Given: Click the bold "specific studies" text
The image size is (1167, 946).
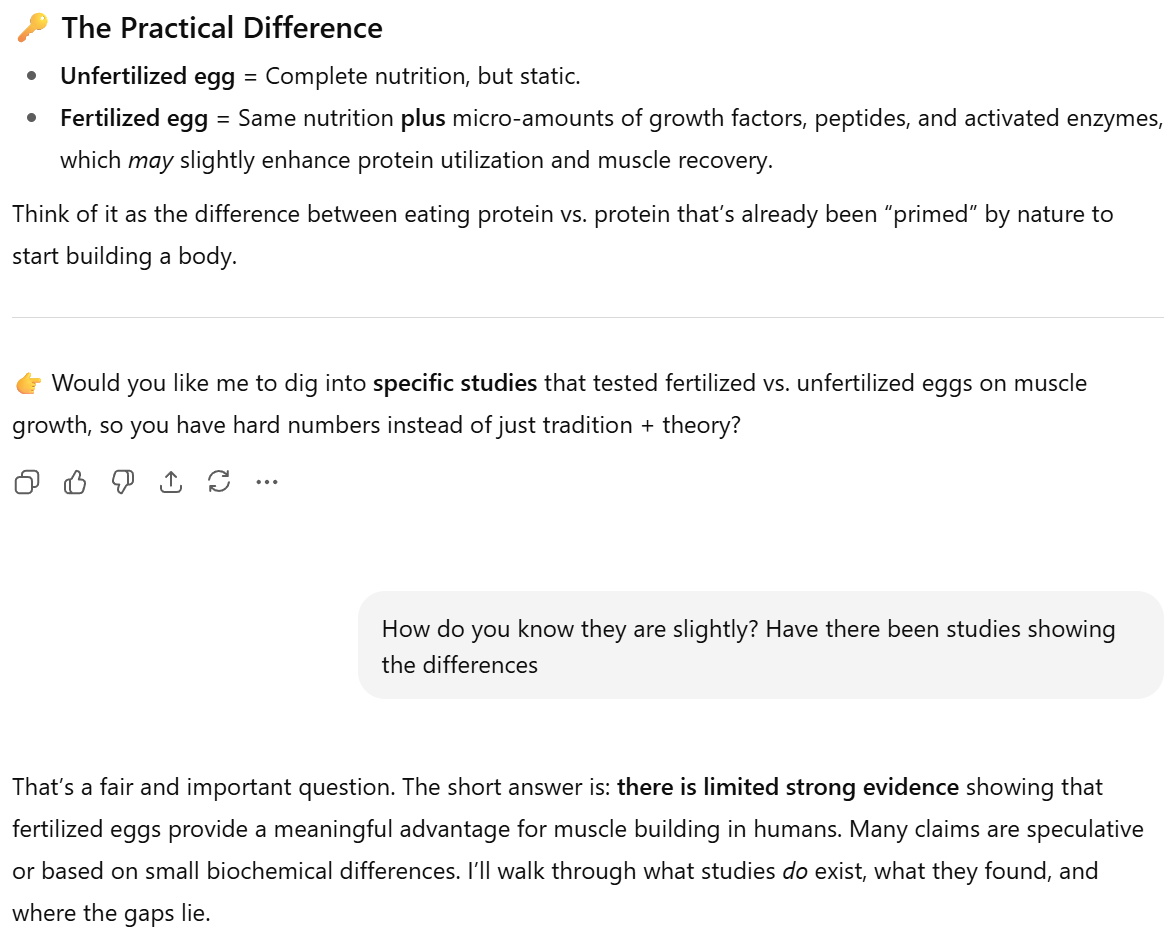Looking at the screenshot, I should pyautogui.click(x=455, y=383).
